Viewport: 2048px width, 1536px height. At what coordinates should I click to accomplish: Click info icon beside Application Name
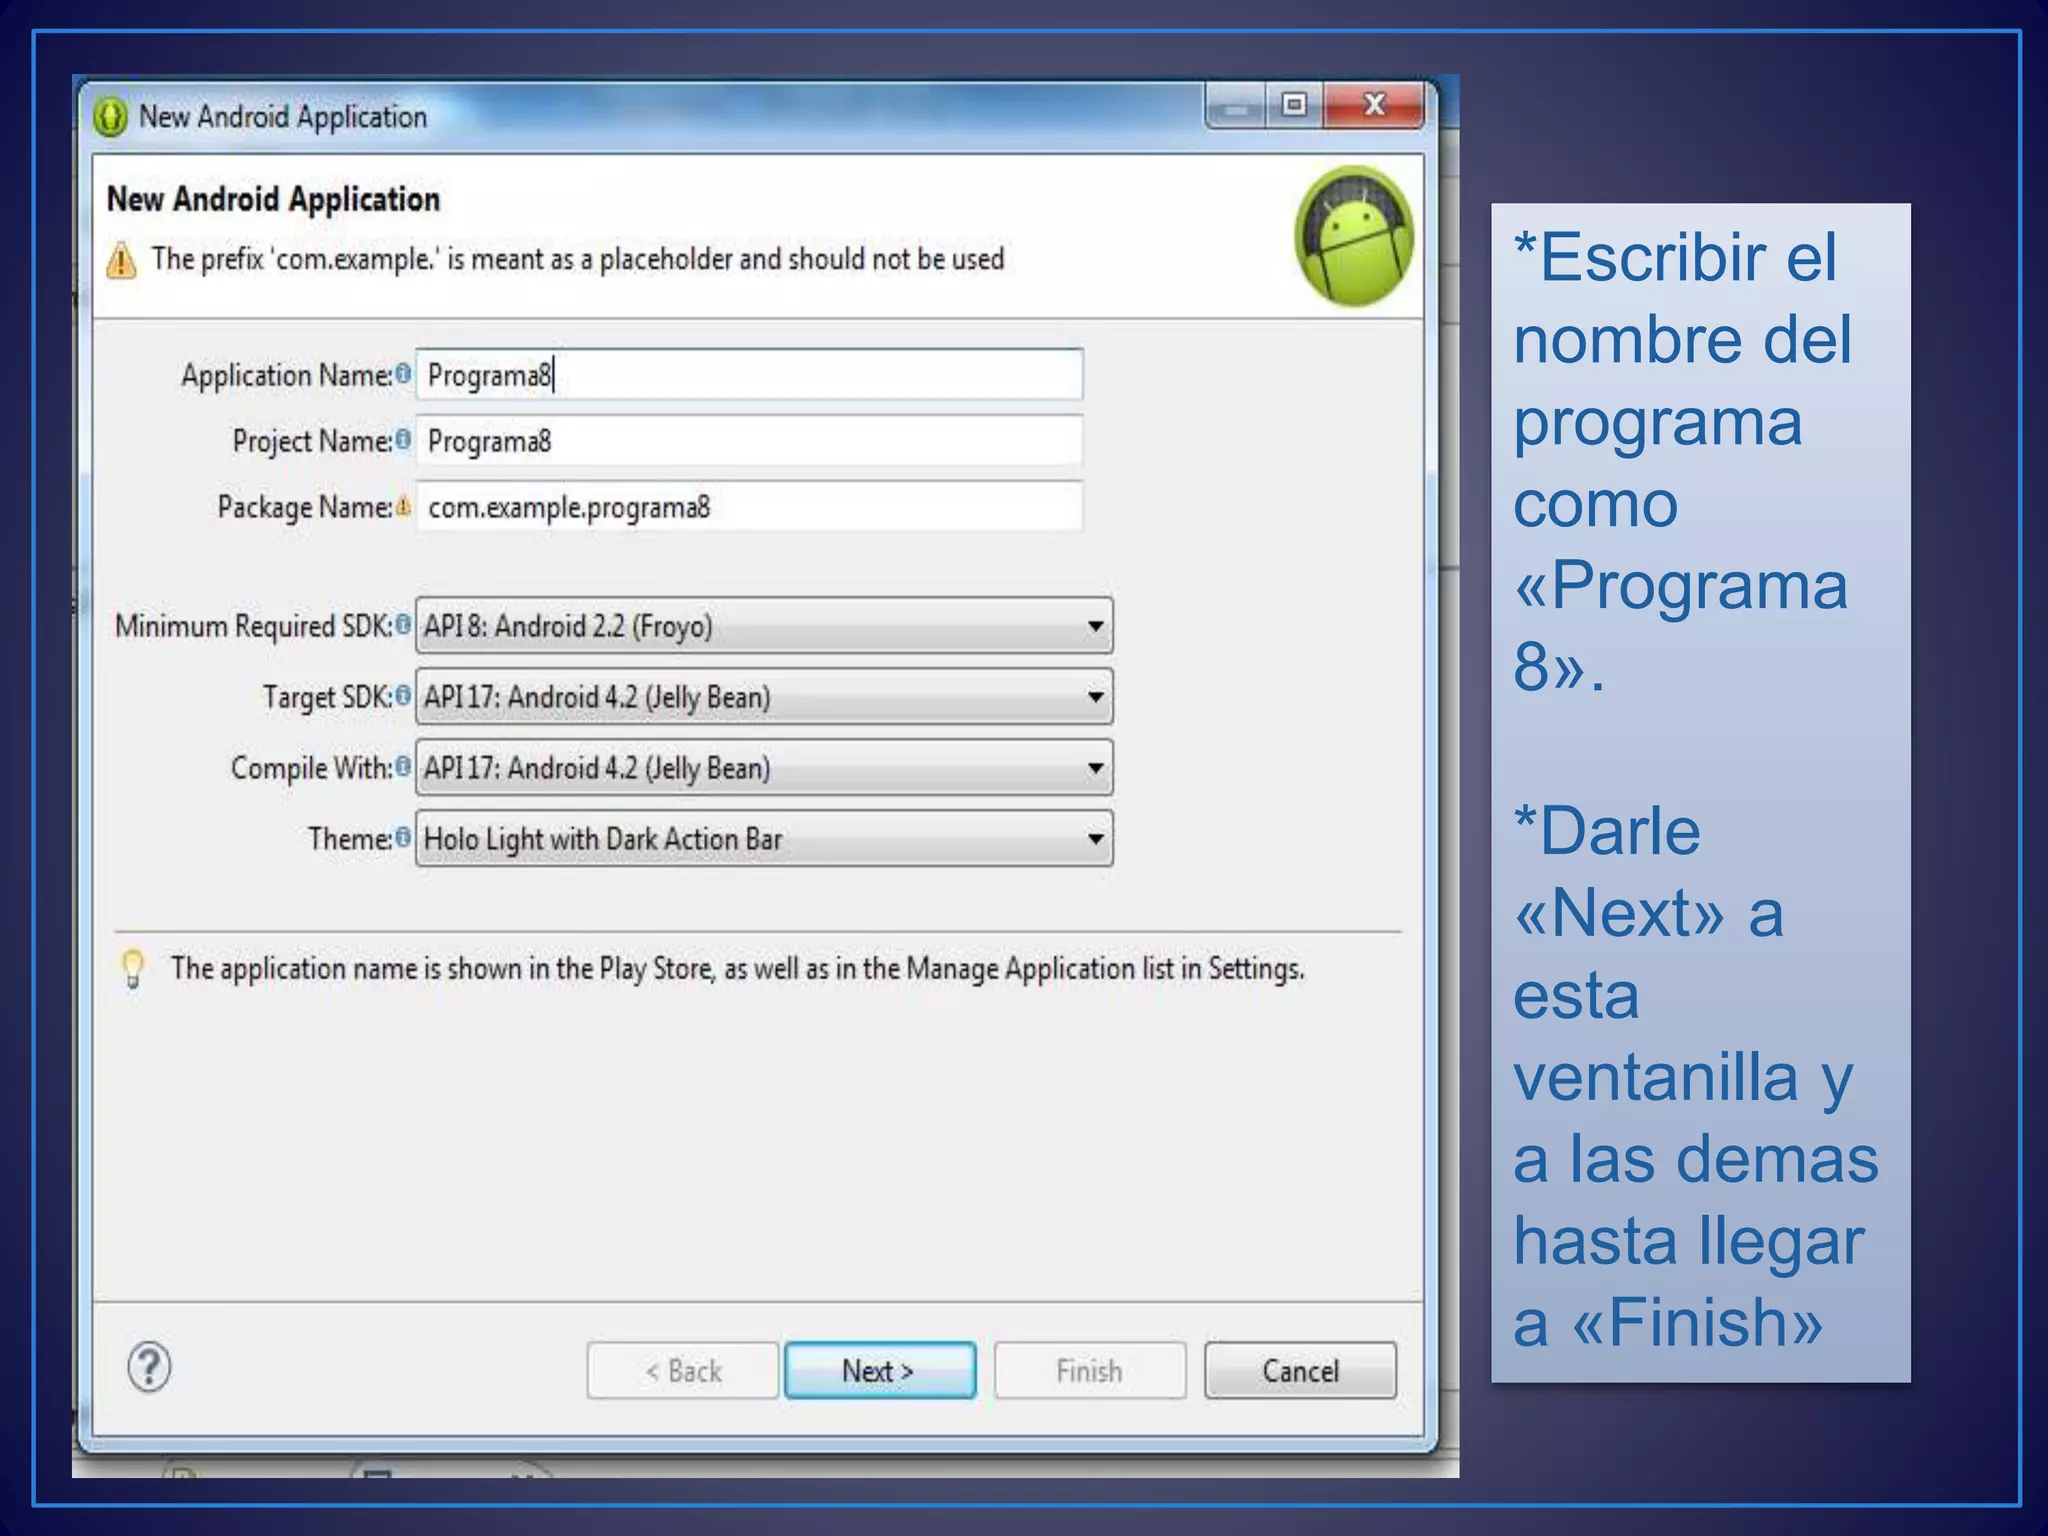coord(403,374)
